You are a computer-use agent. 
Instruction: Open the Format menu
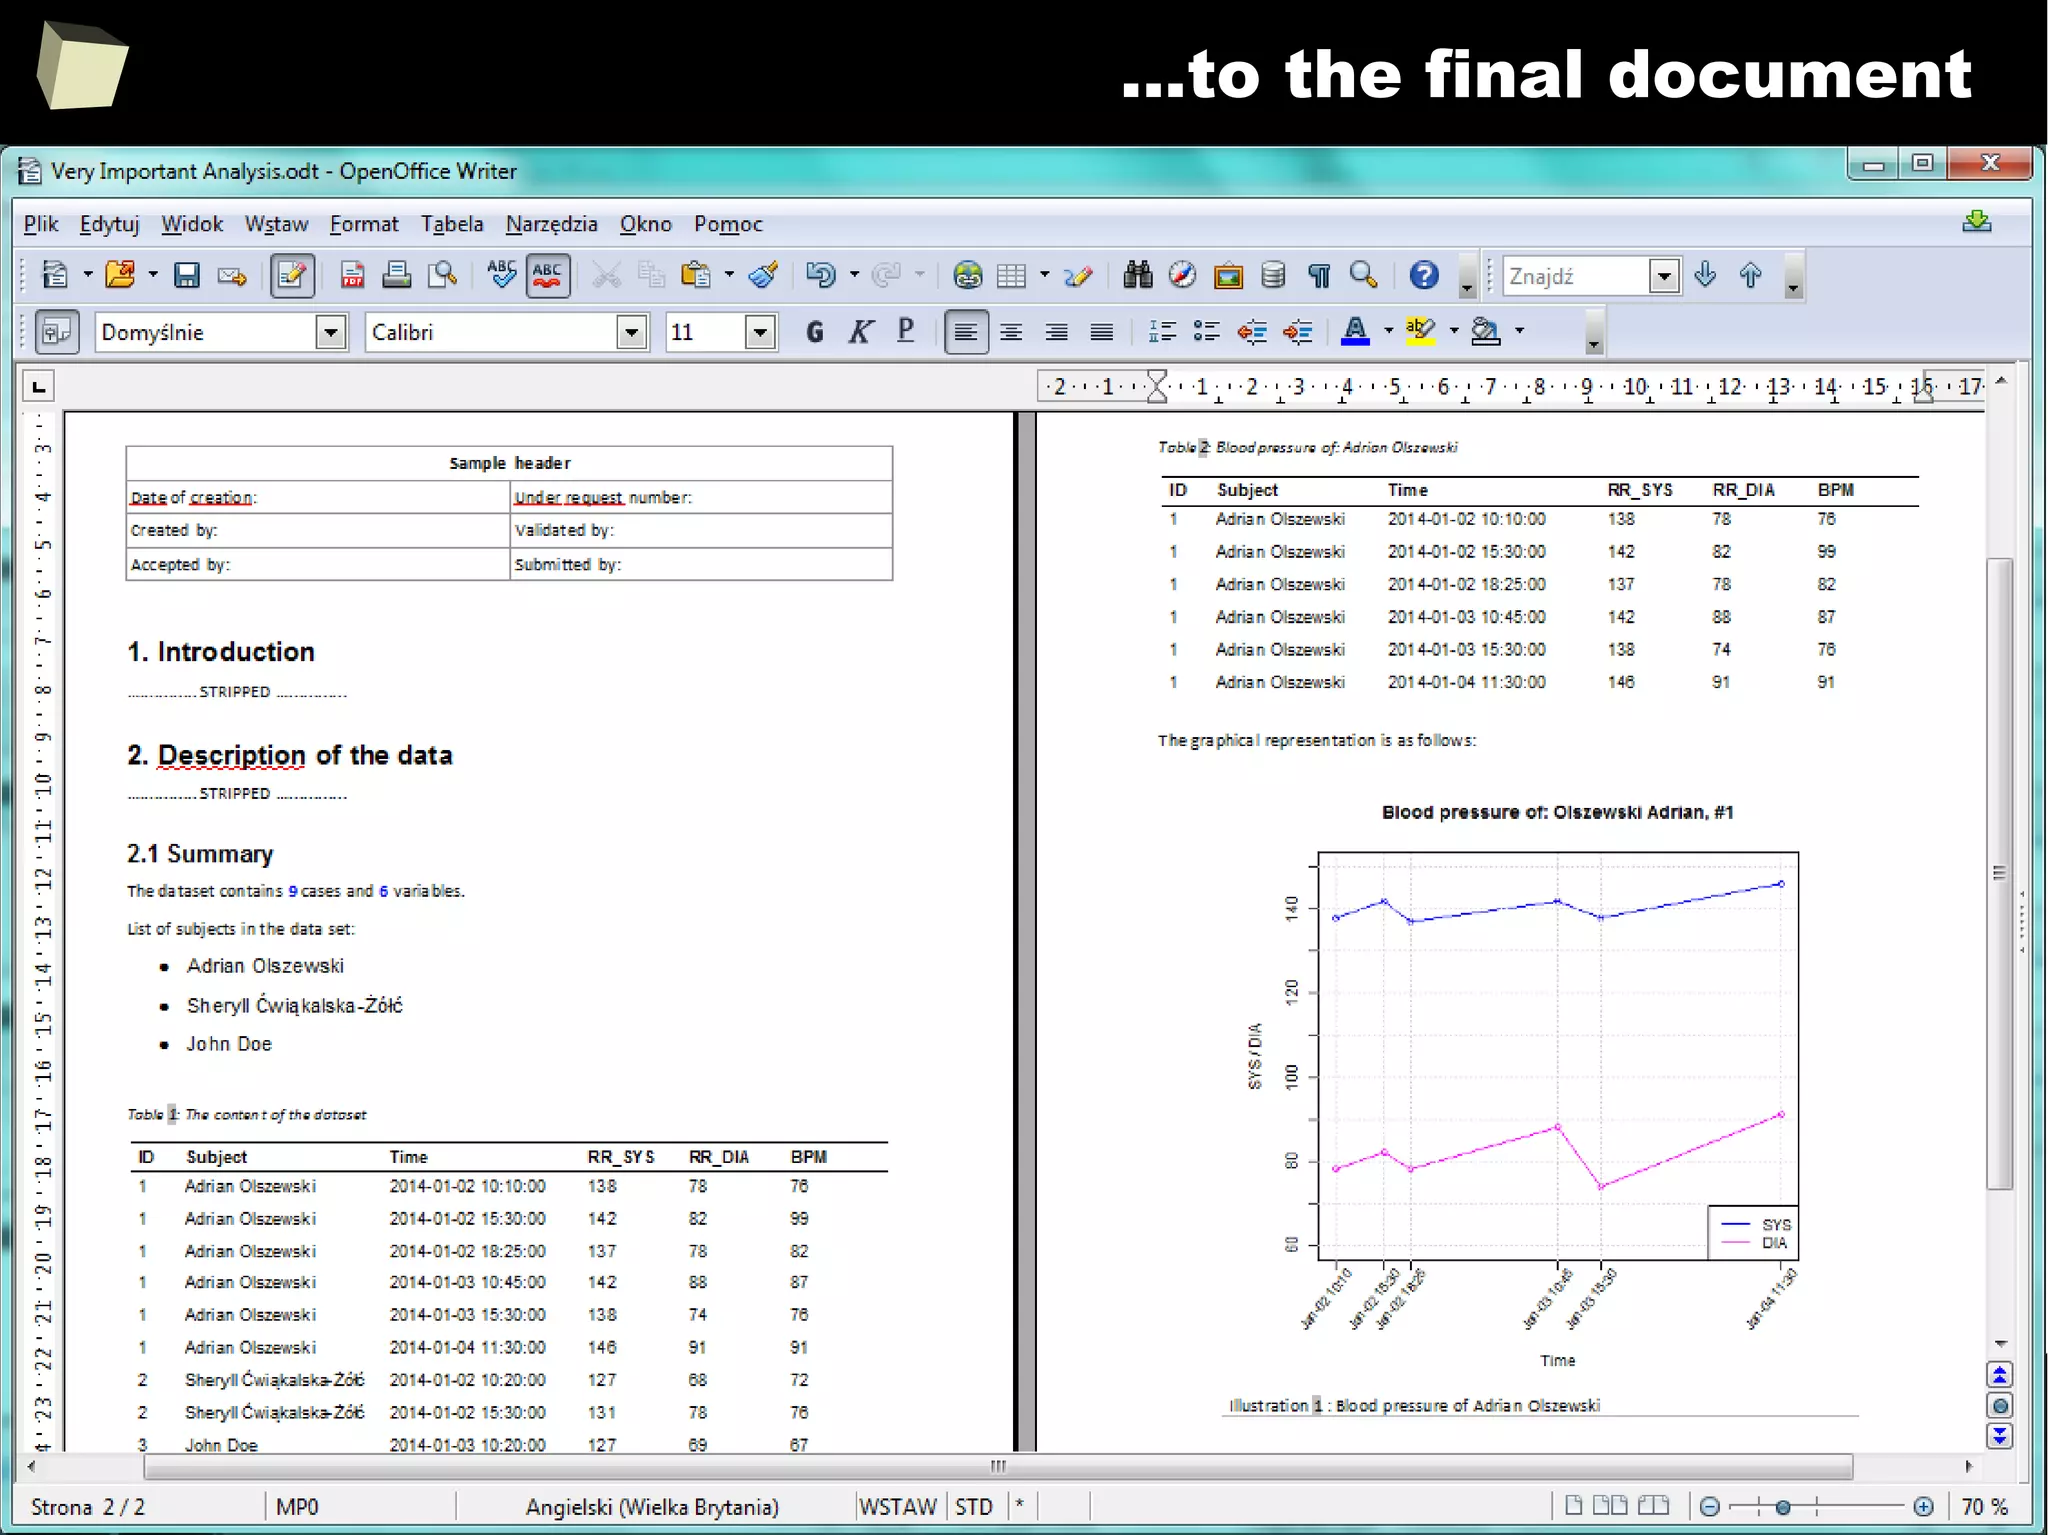point(364,224)
